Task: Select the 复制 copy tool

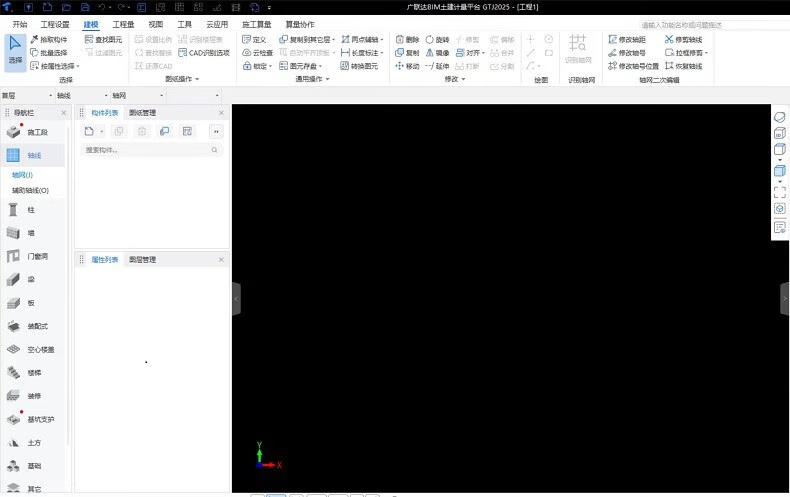Action: tap(407, 52)
